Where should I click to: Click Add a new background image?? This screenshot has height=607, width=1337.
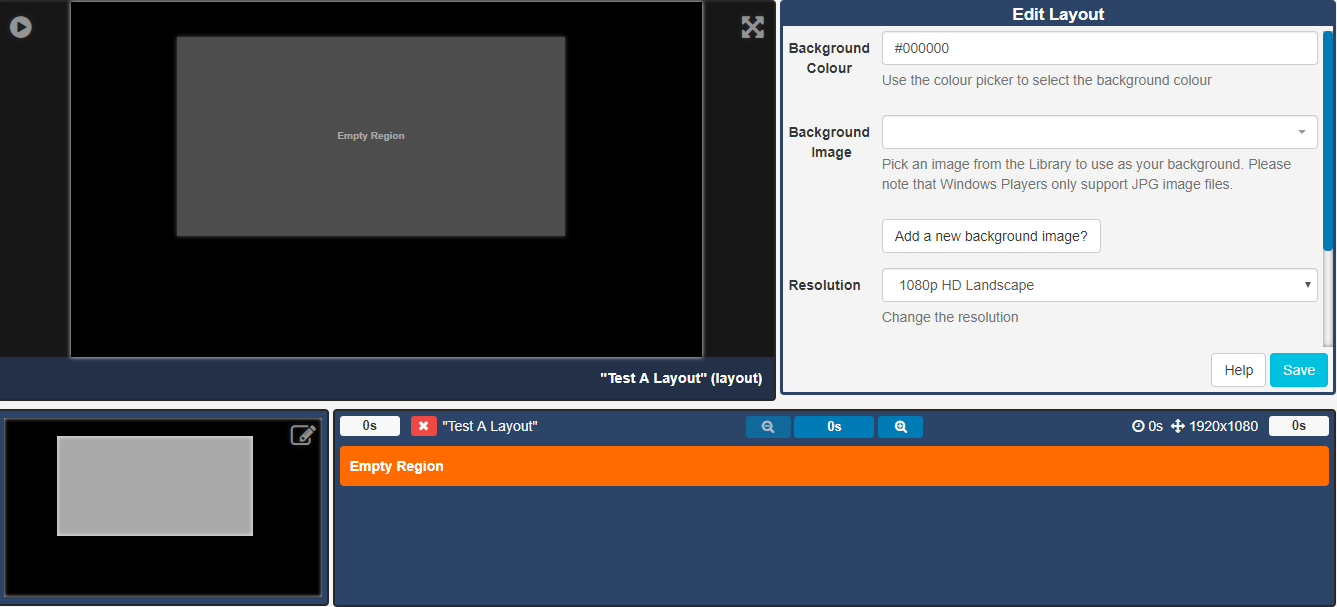tap(990, 235)
